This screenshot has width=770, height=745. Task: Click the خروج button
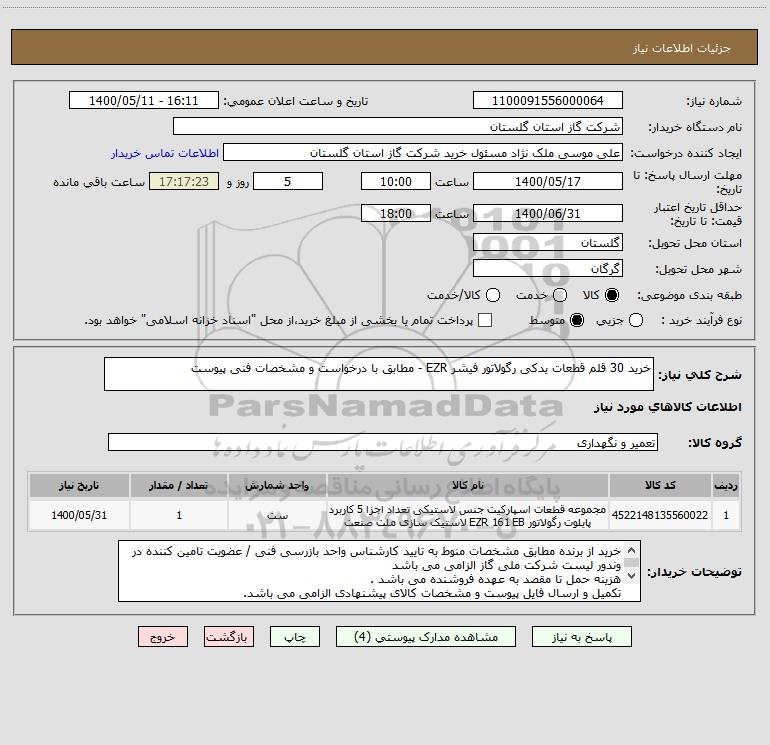(x=163, y=637)
